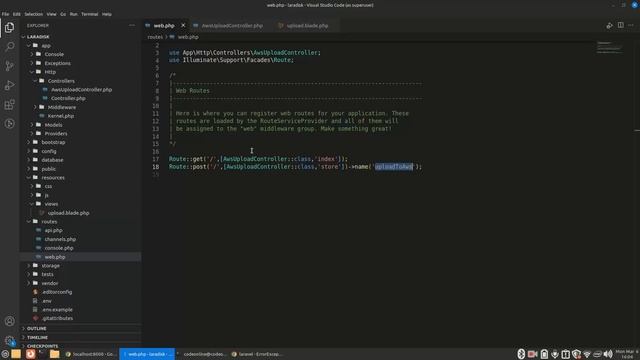
Task: Switch to localhost:8000 browser taskbar window
Action: [x=90, y=354]
